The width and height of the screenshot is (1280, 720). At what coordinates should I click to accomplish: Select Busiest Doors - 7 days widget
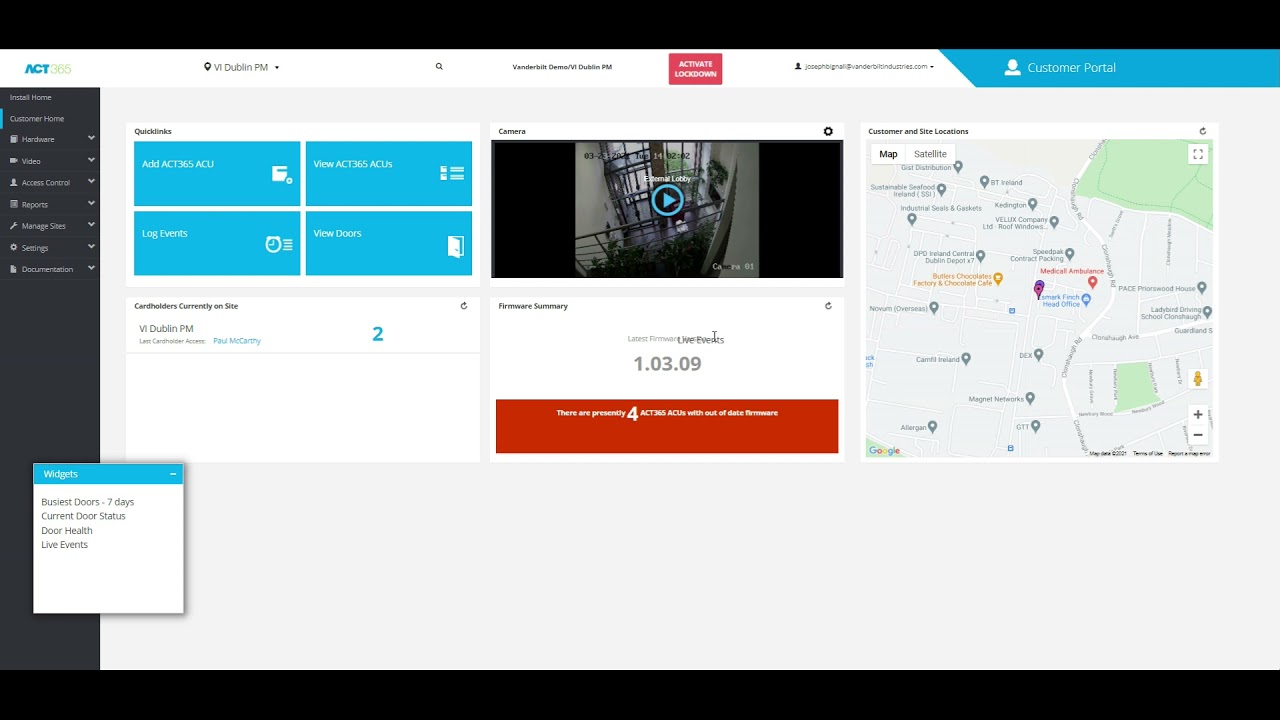[x=87, y=502]
